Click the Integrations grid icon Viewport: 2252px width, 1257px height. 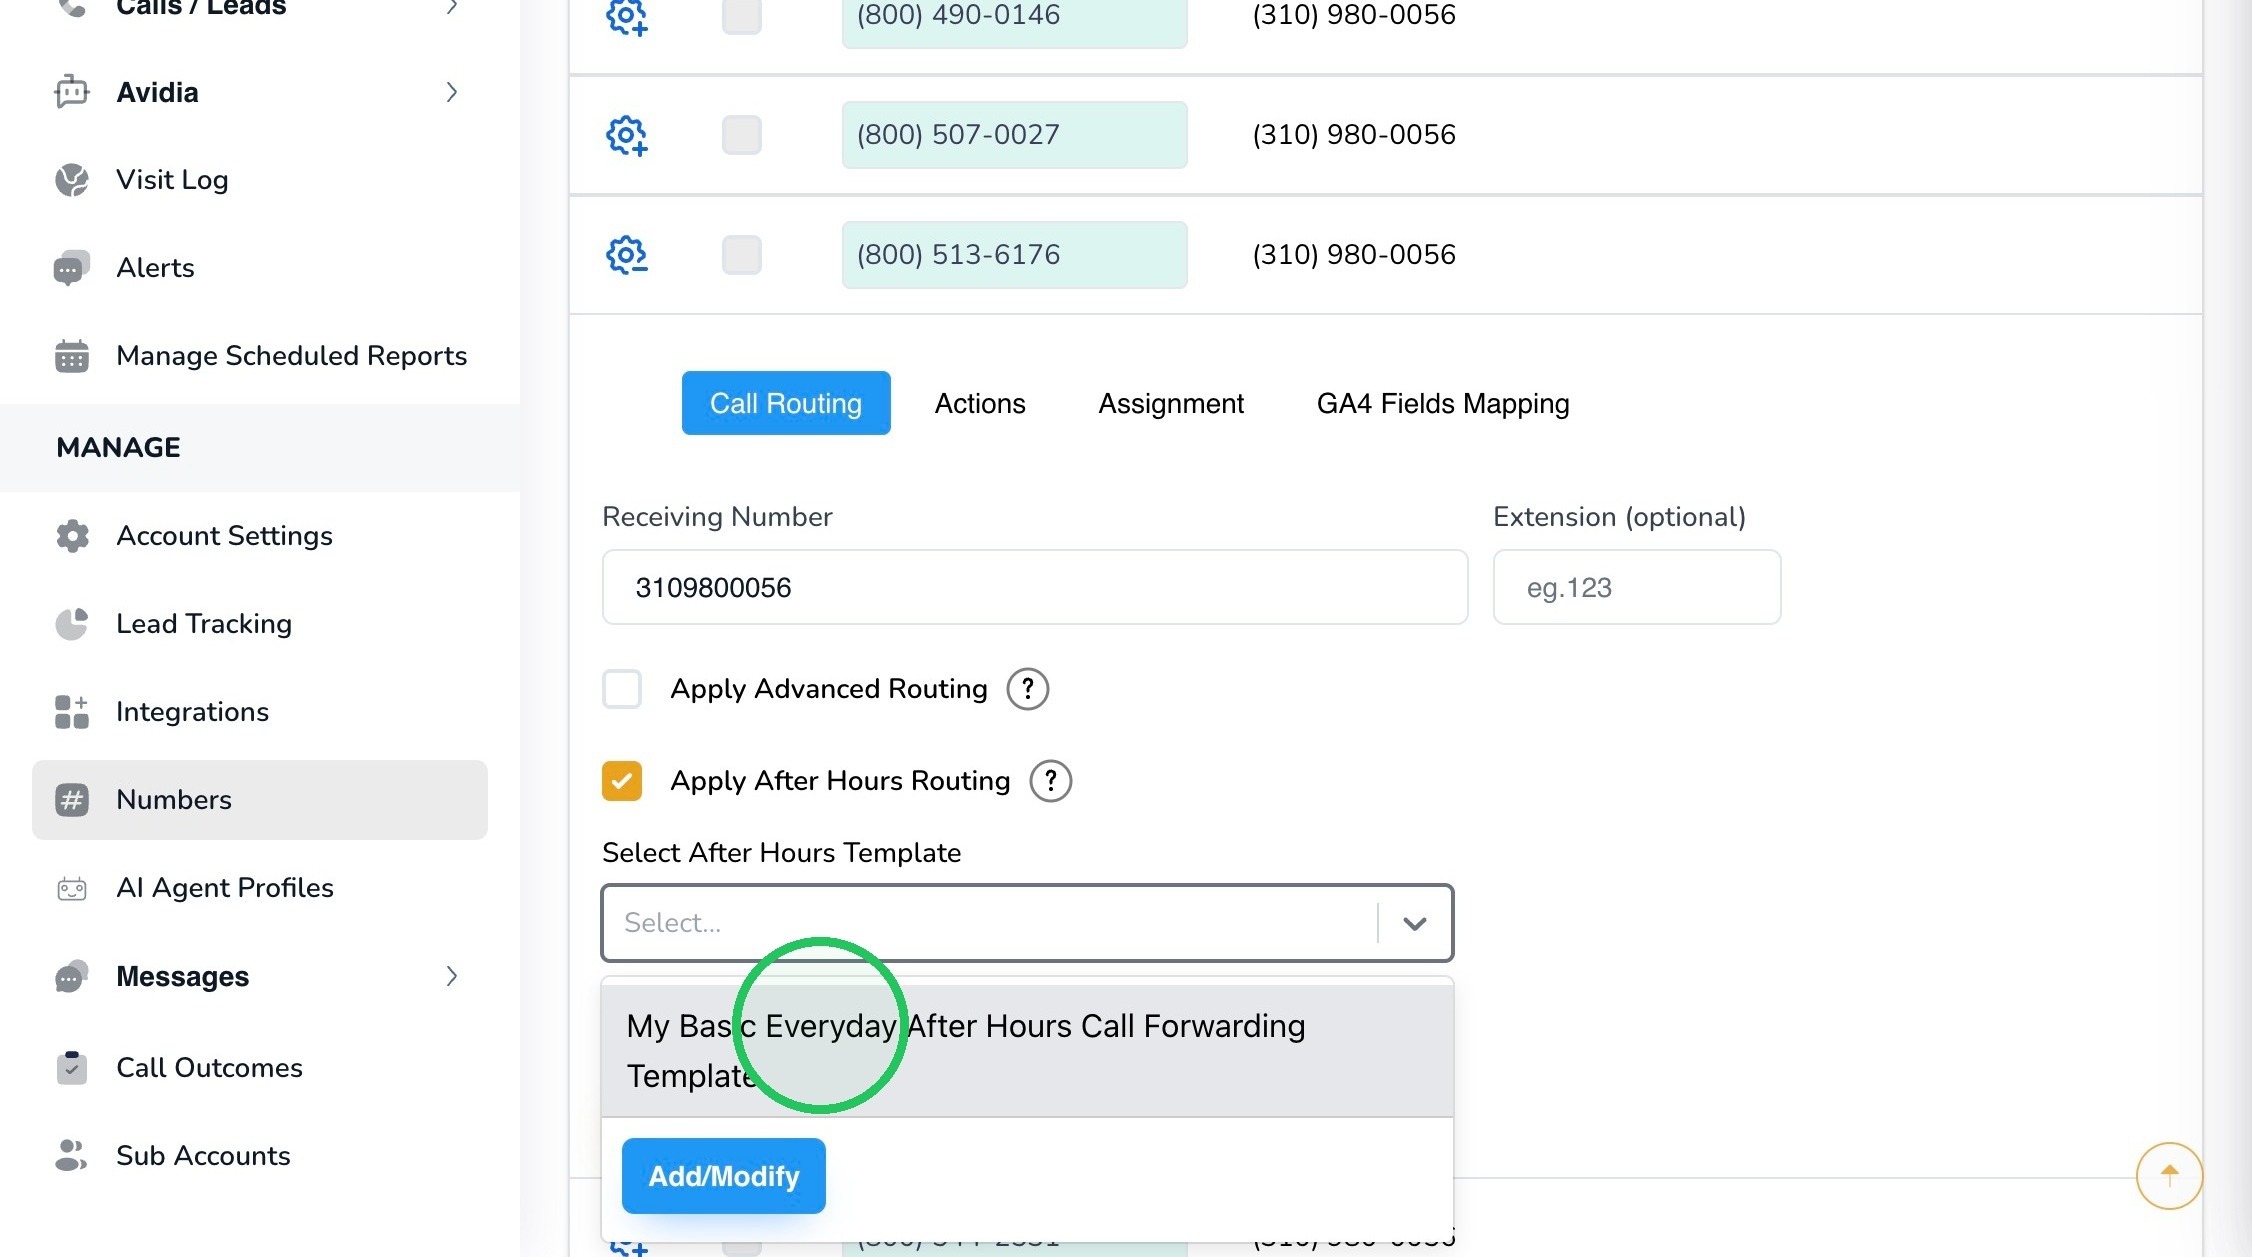(x=72, y=712)
